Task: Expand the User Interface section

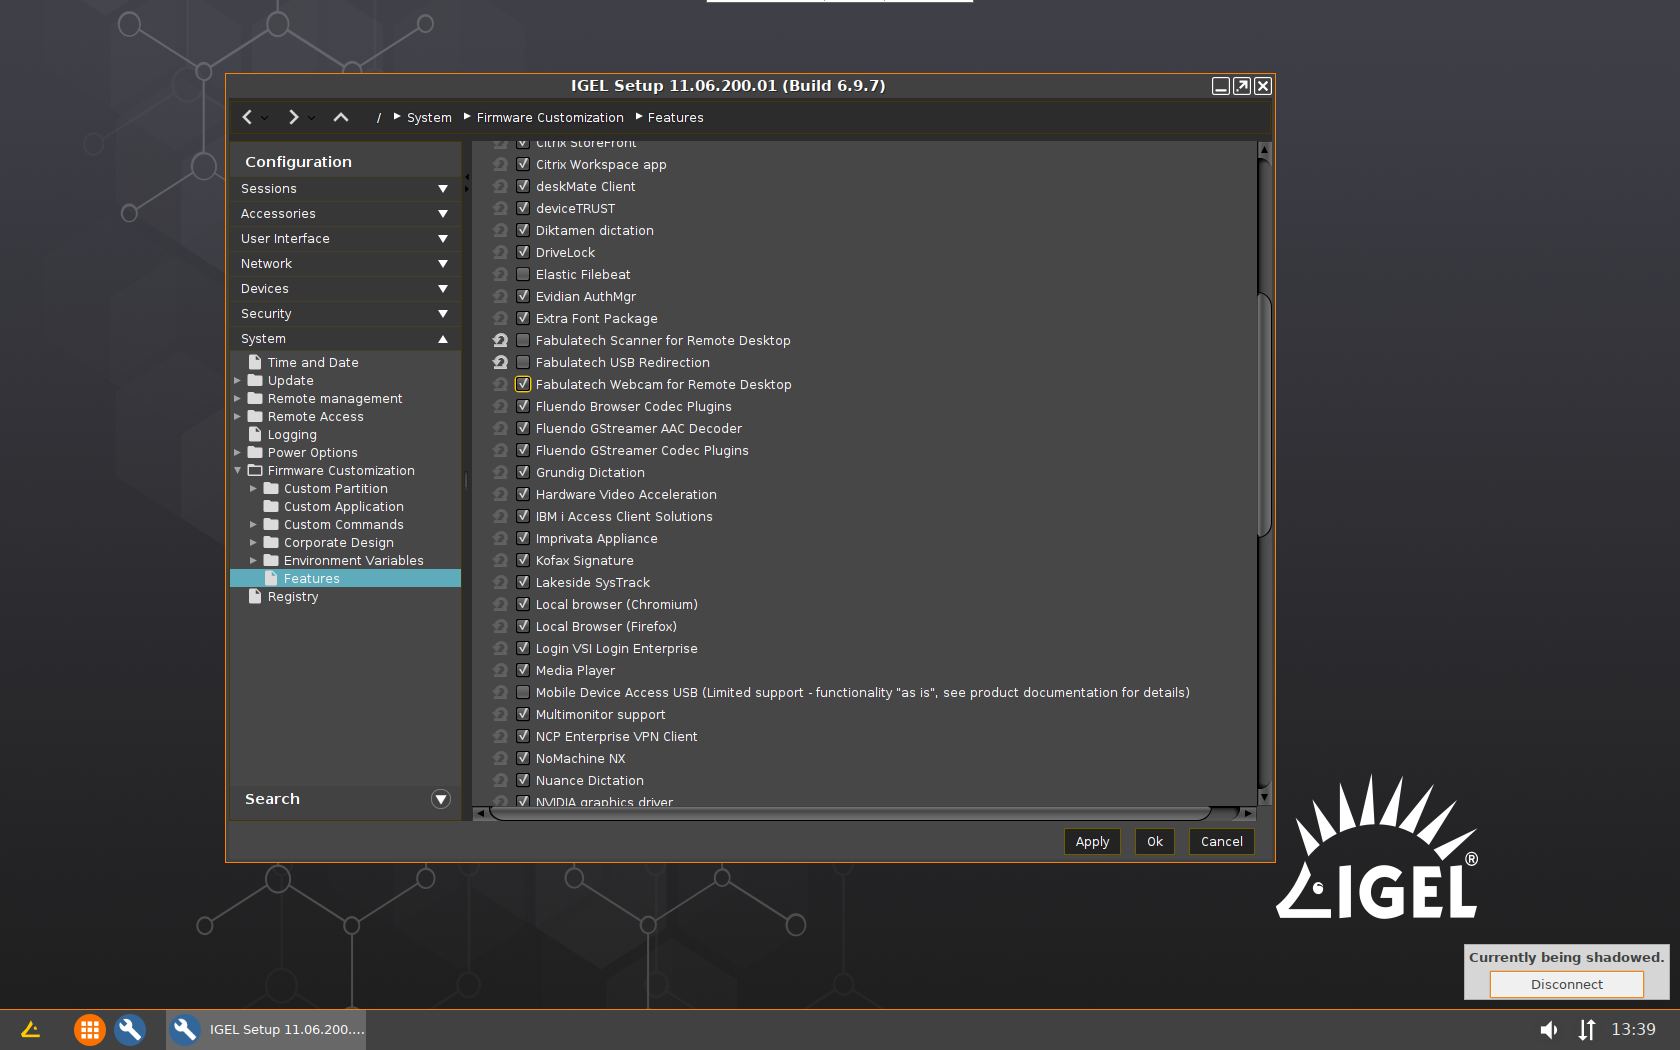Action: pos(345,239)
